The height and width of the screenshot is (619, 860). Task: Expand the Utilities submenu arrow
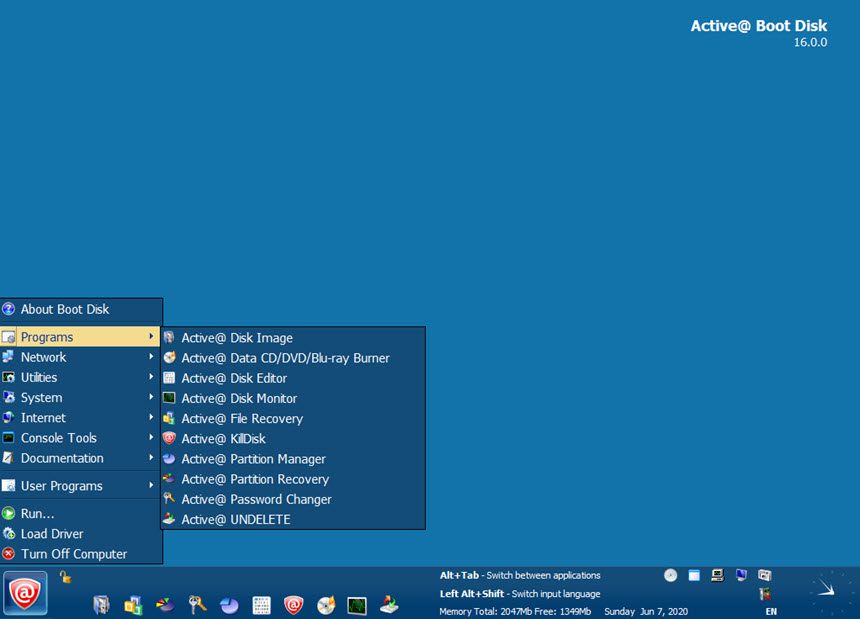[x=151, y=377]
